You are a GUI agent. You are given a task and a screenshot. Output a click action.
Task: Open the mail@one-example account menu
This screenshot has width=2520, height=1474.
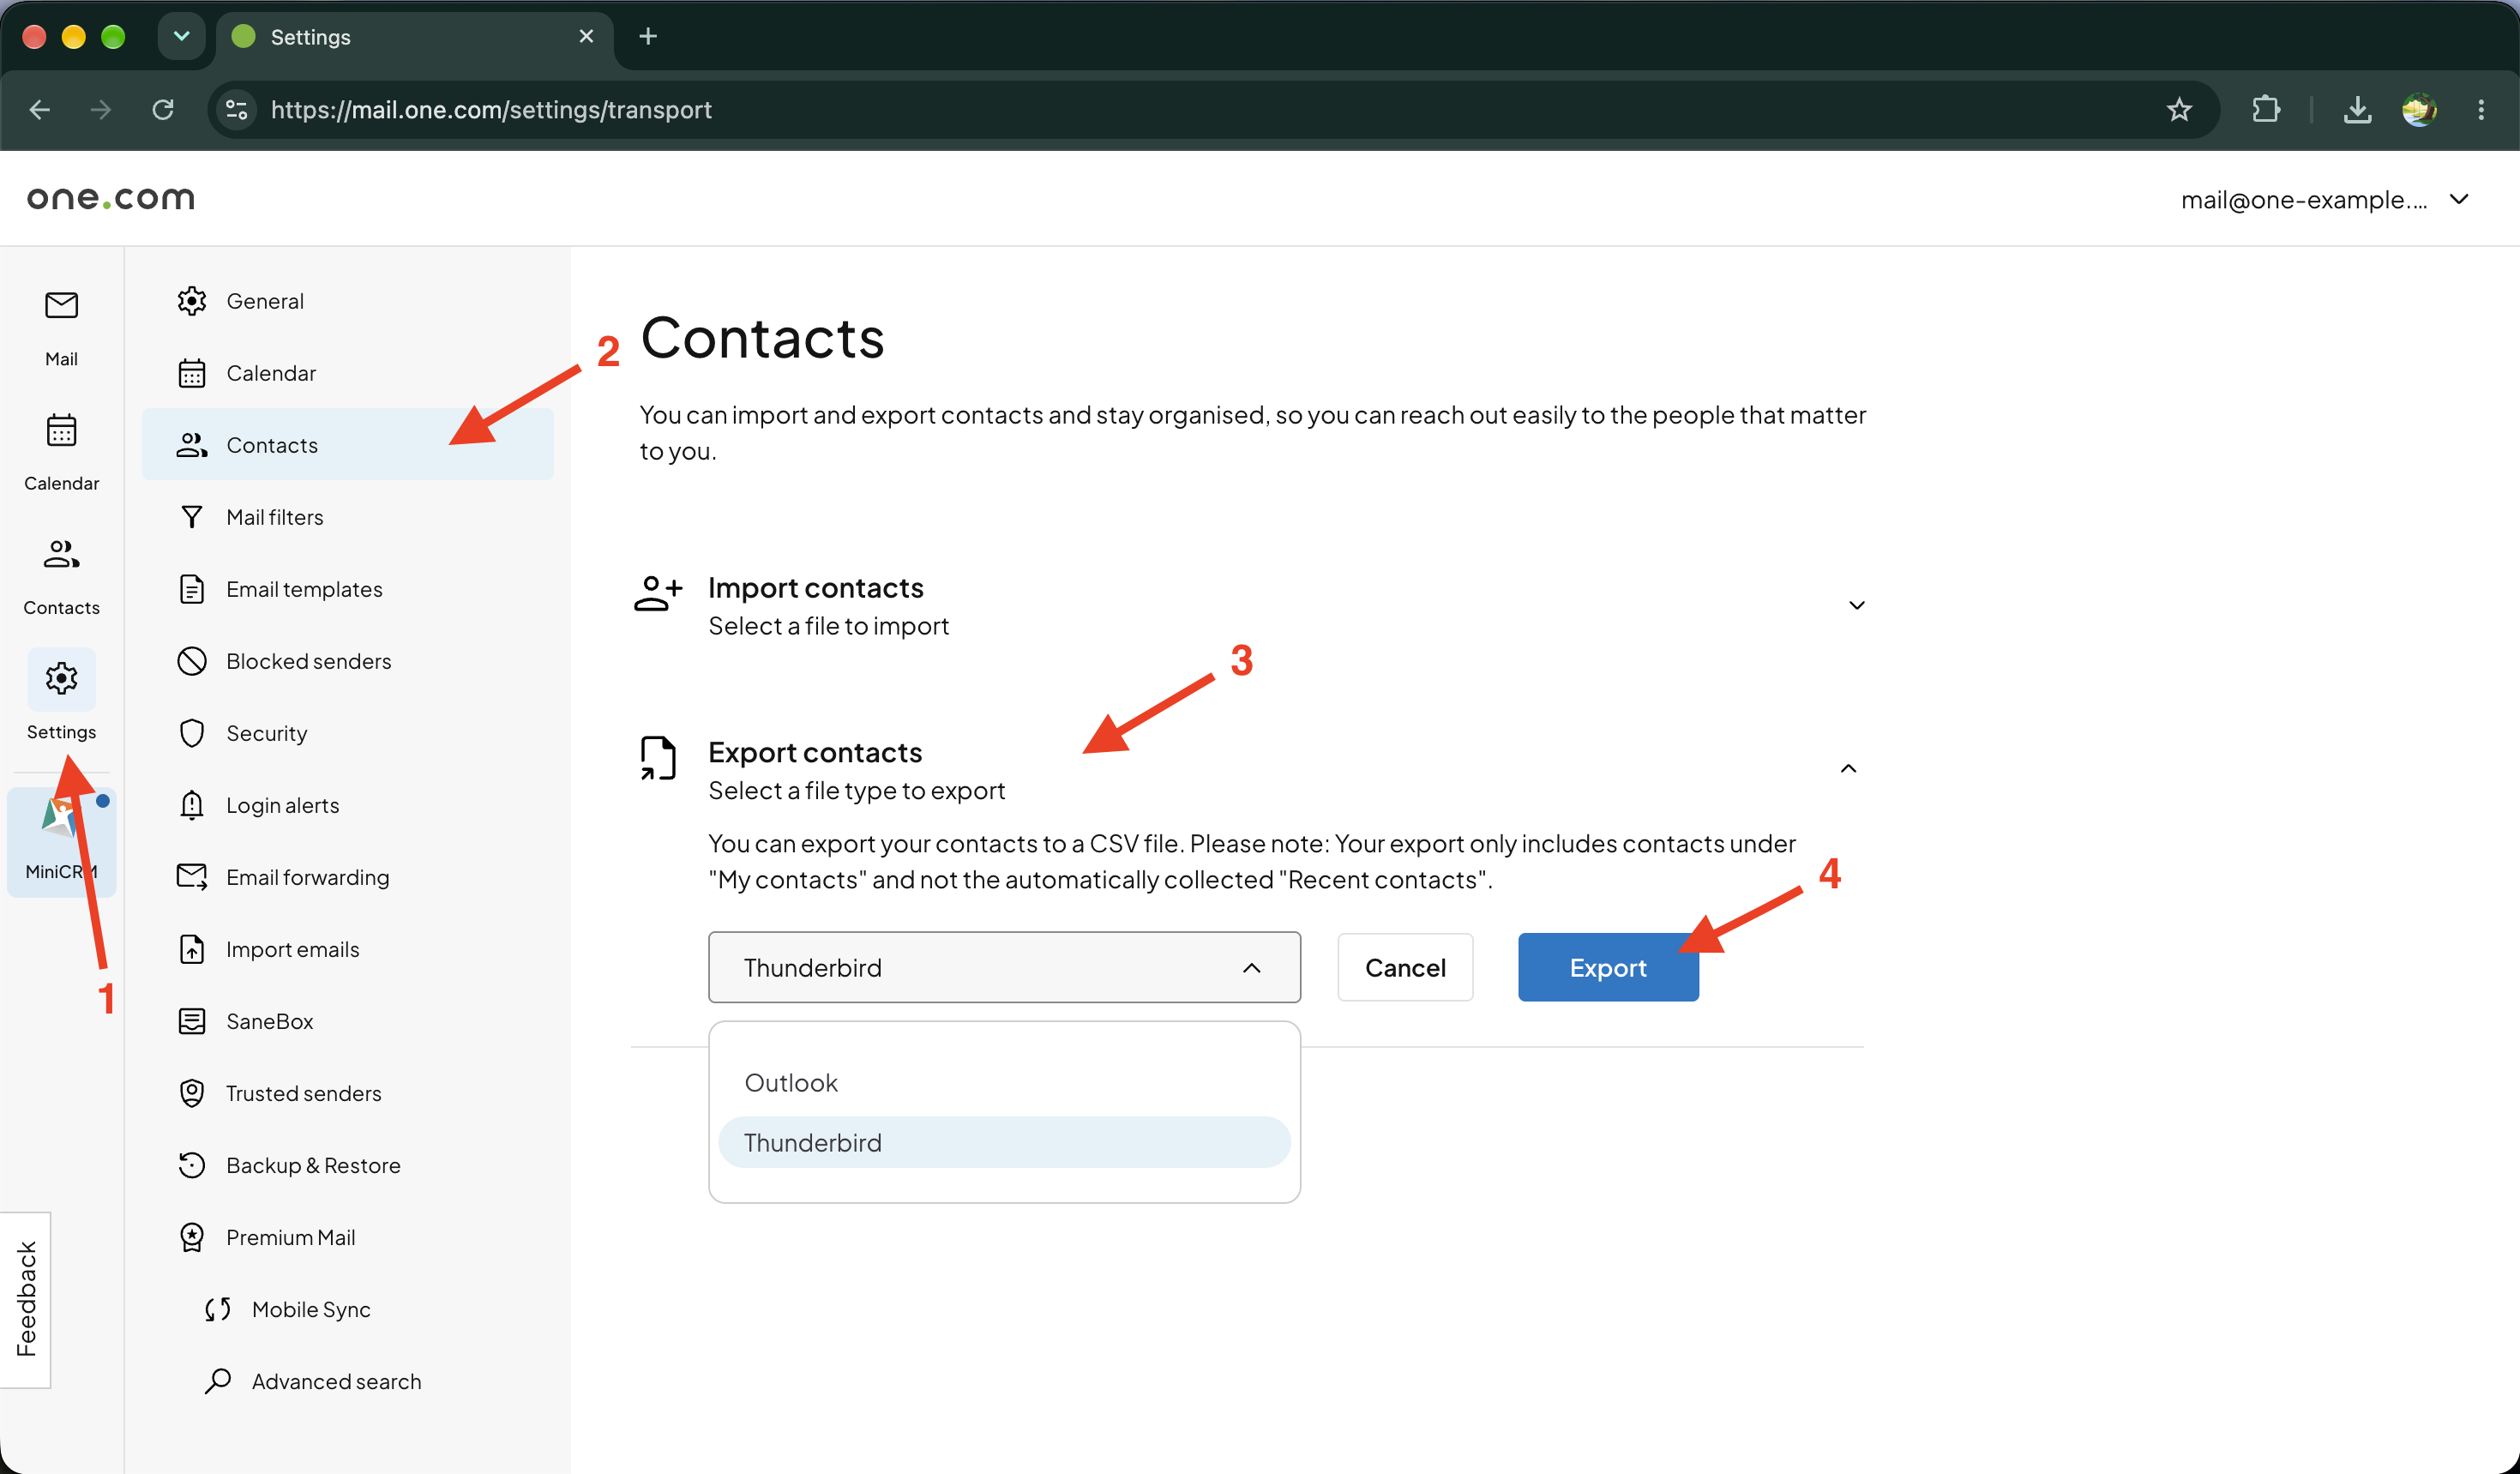click(x=2325, y=199)
